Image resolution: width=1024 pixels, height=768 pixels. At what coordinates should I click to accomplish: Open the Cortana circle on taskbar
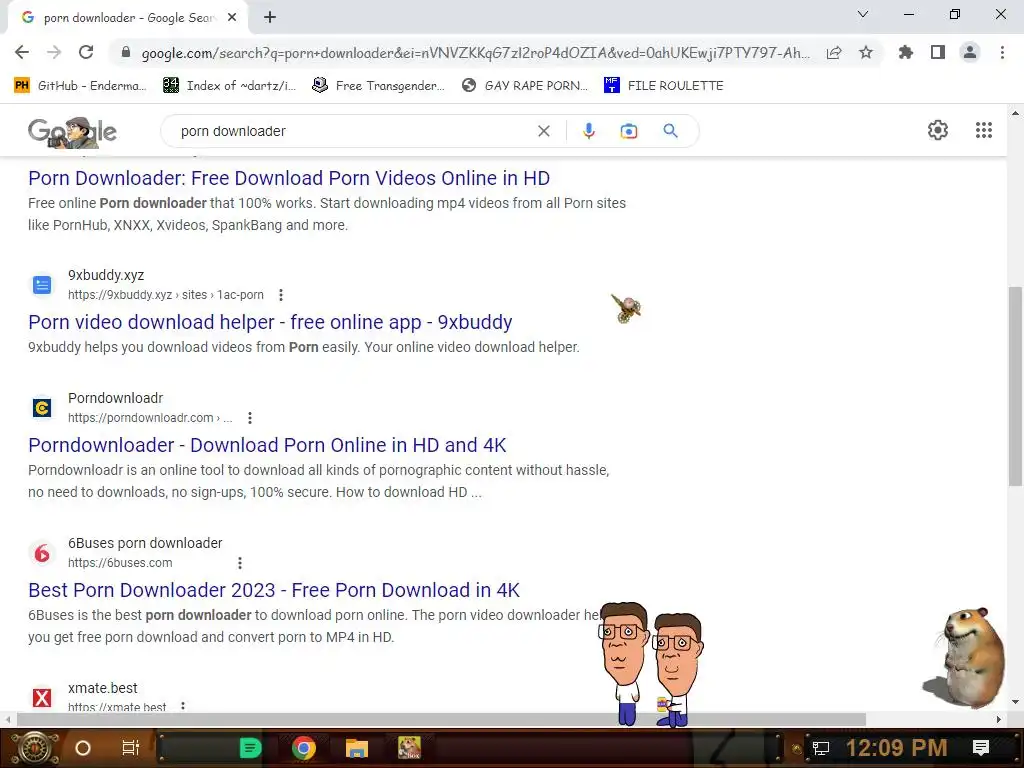click(x=83, y=748)
